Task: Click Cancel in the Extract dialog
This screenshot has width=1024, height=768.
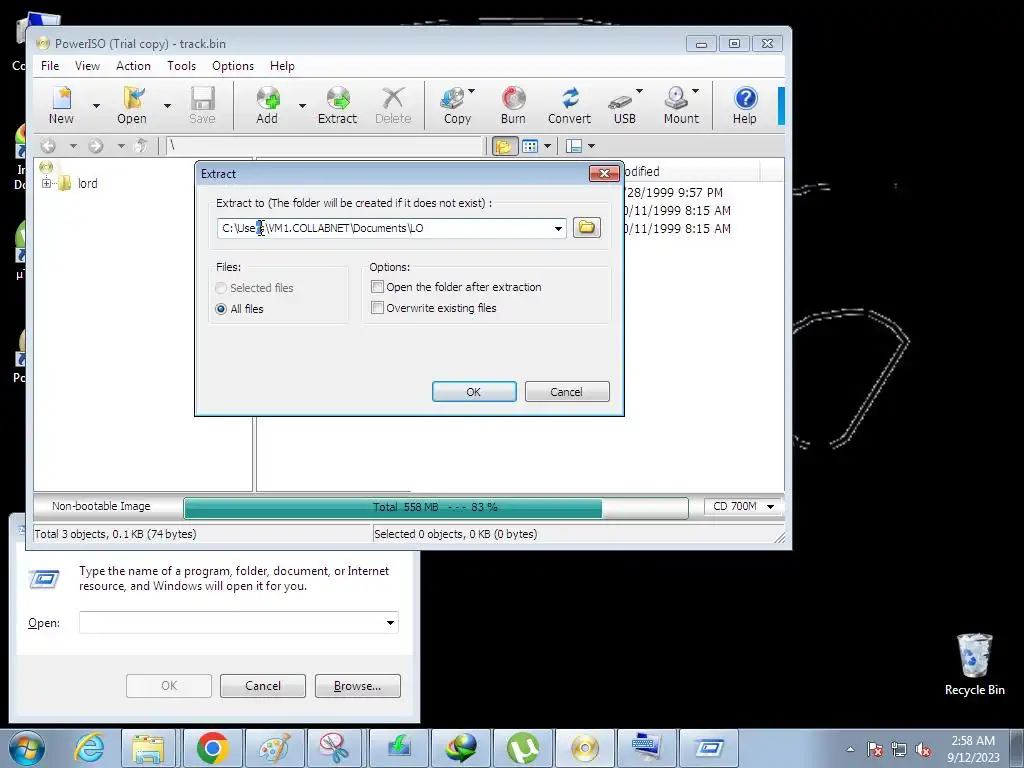Action: point(567,392)
